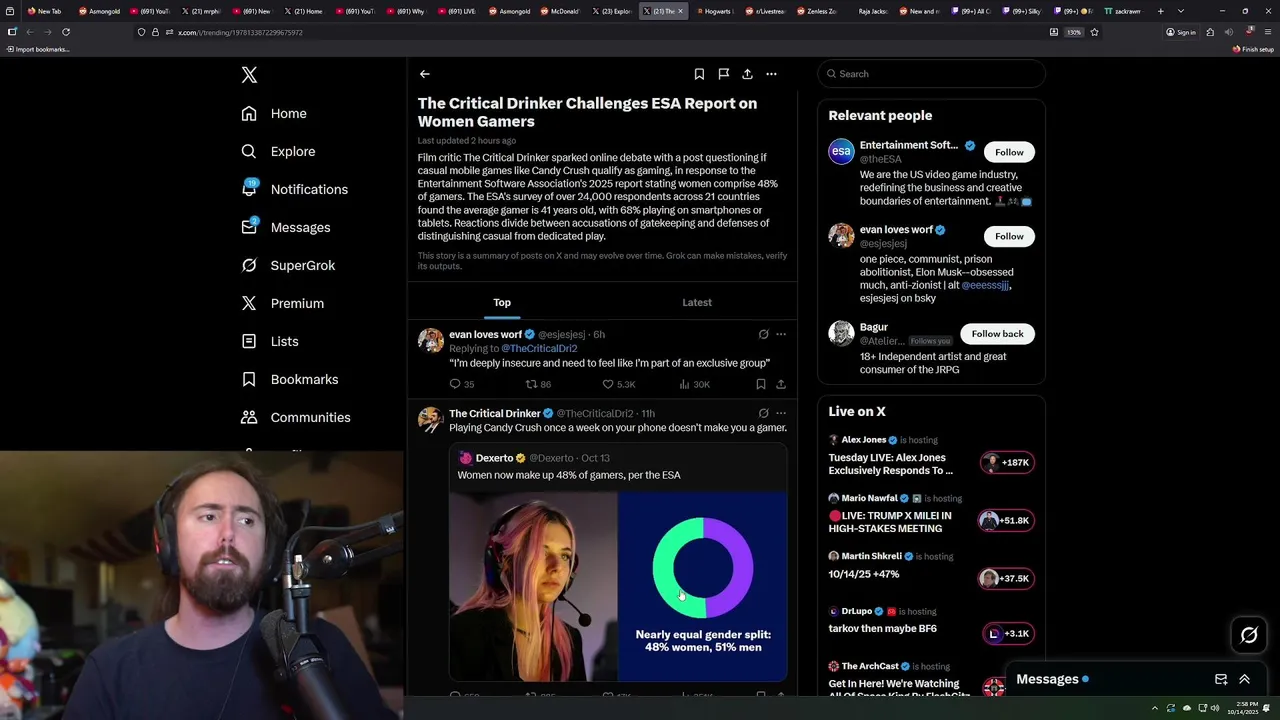Open @TheCriticalDri2 reply mention link
Image resolution: width=1280 pixels, height=720 pixels.
click(539, 349)
